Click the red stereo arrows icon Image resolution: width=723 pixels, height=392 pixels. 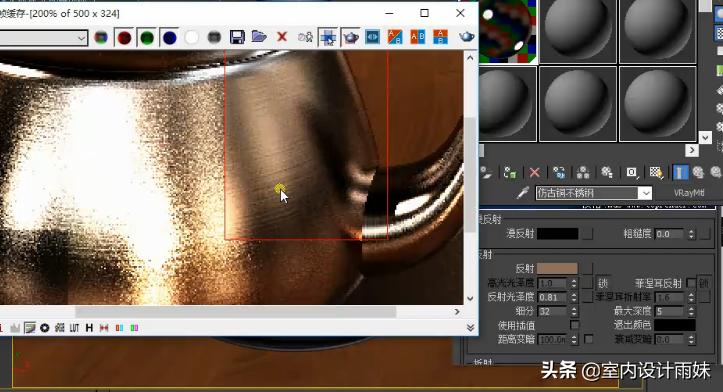click(x=104, y=328)
